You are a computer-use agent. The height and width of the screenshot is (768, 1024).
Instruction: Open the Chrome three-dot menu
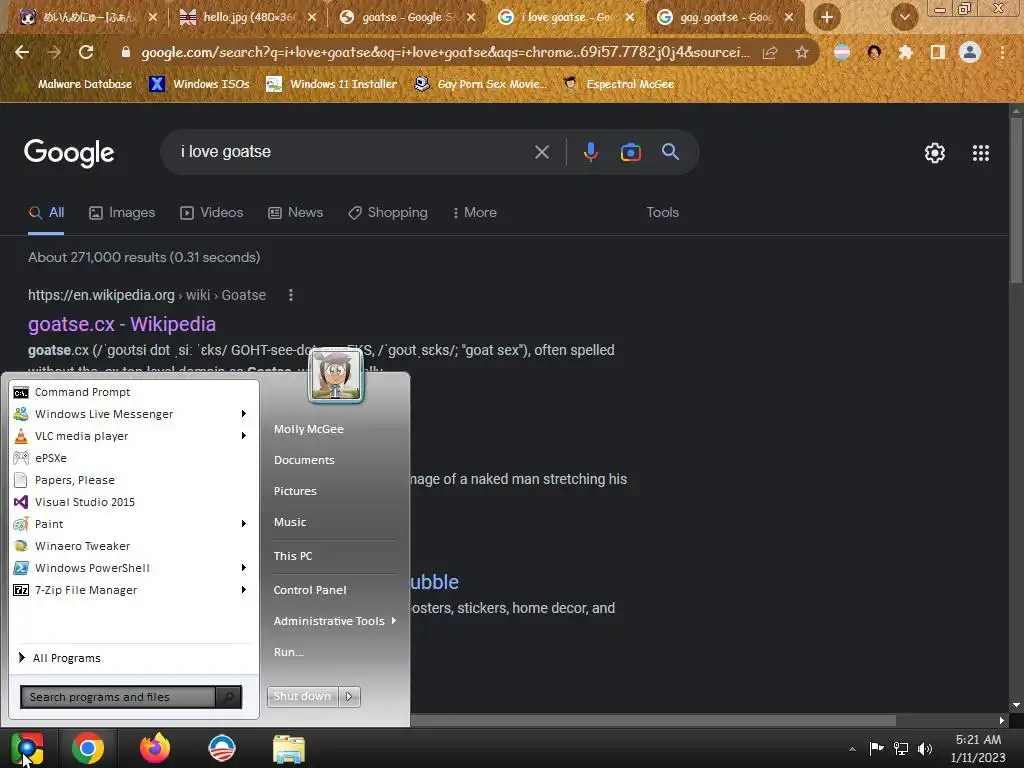[1002, 52]
